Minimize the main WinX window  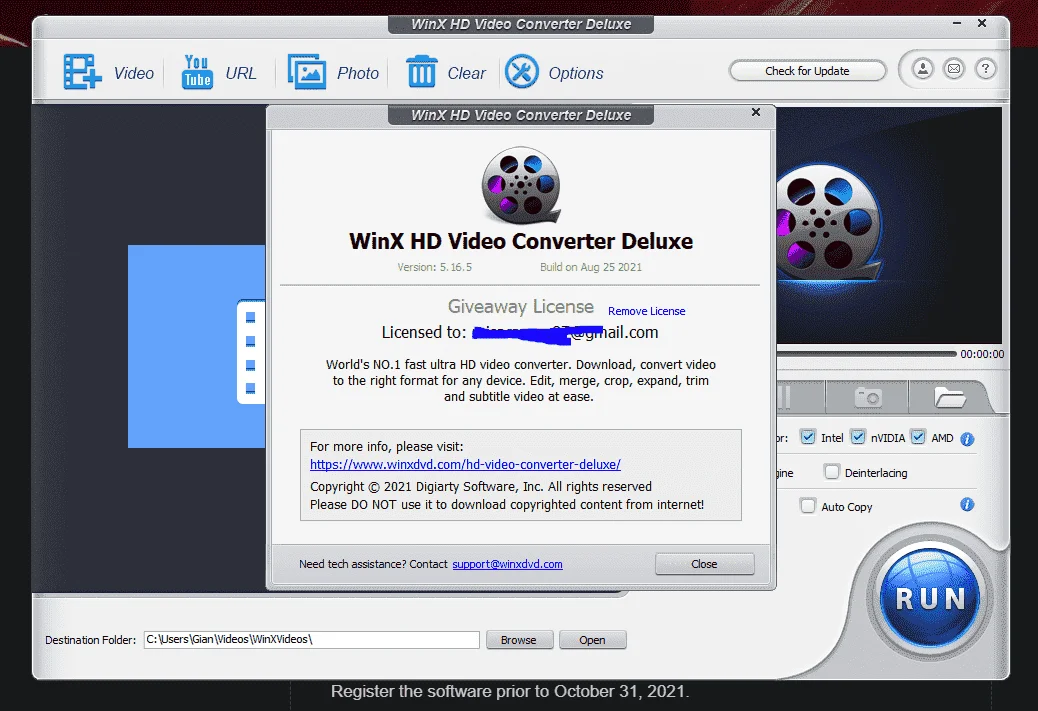(x=957, y=23)
